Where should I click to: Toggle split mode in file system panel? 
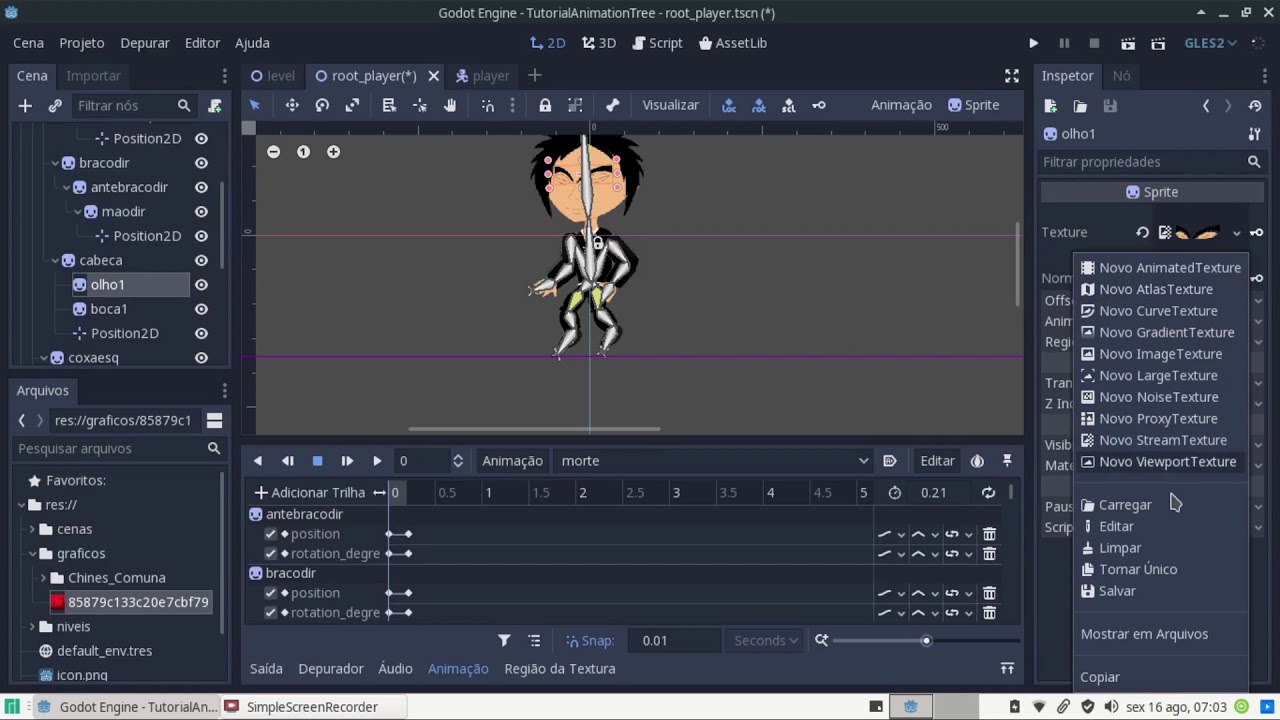[214, 420]
